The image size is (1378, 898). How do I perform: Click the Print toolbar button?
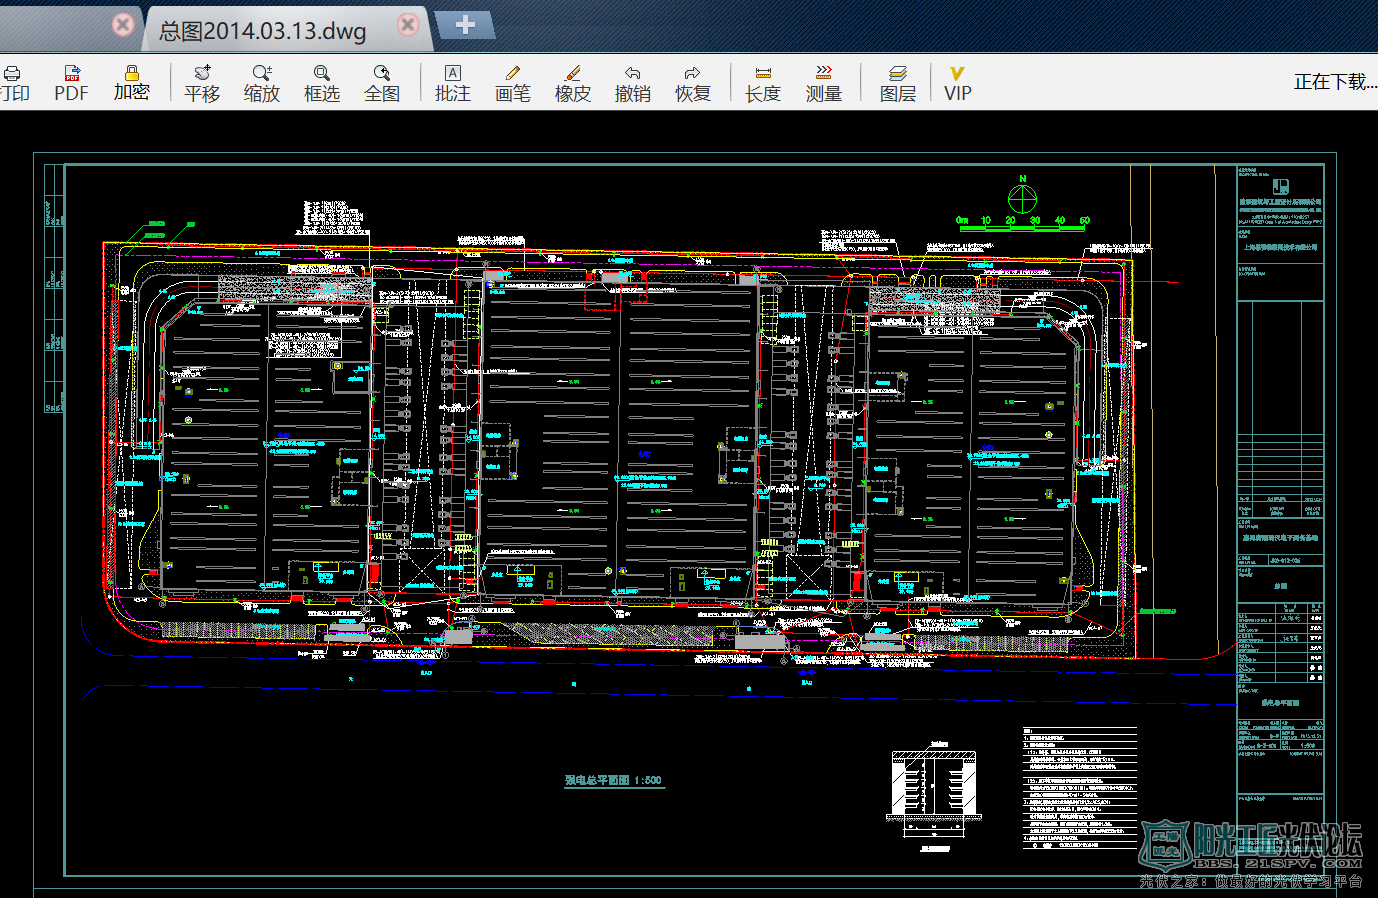14,83
